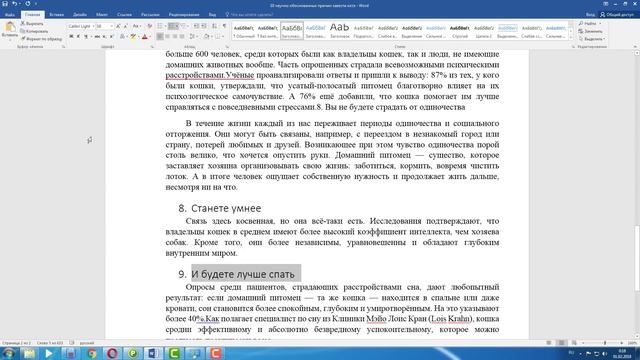Undo the last action
This screenshot has width=640, height=360.
click(x=14, y=4)
